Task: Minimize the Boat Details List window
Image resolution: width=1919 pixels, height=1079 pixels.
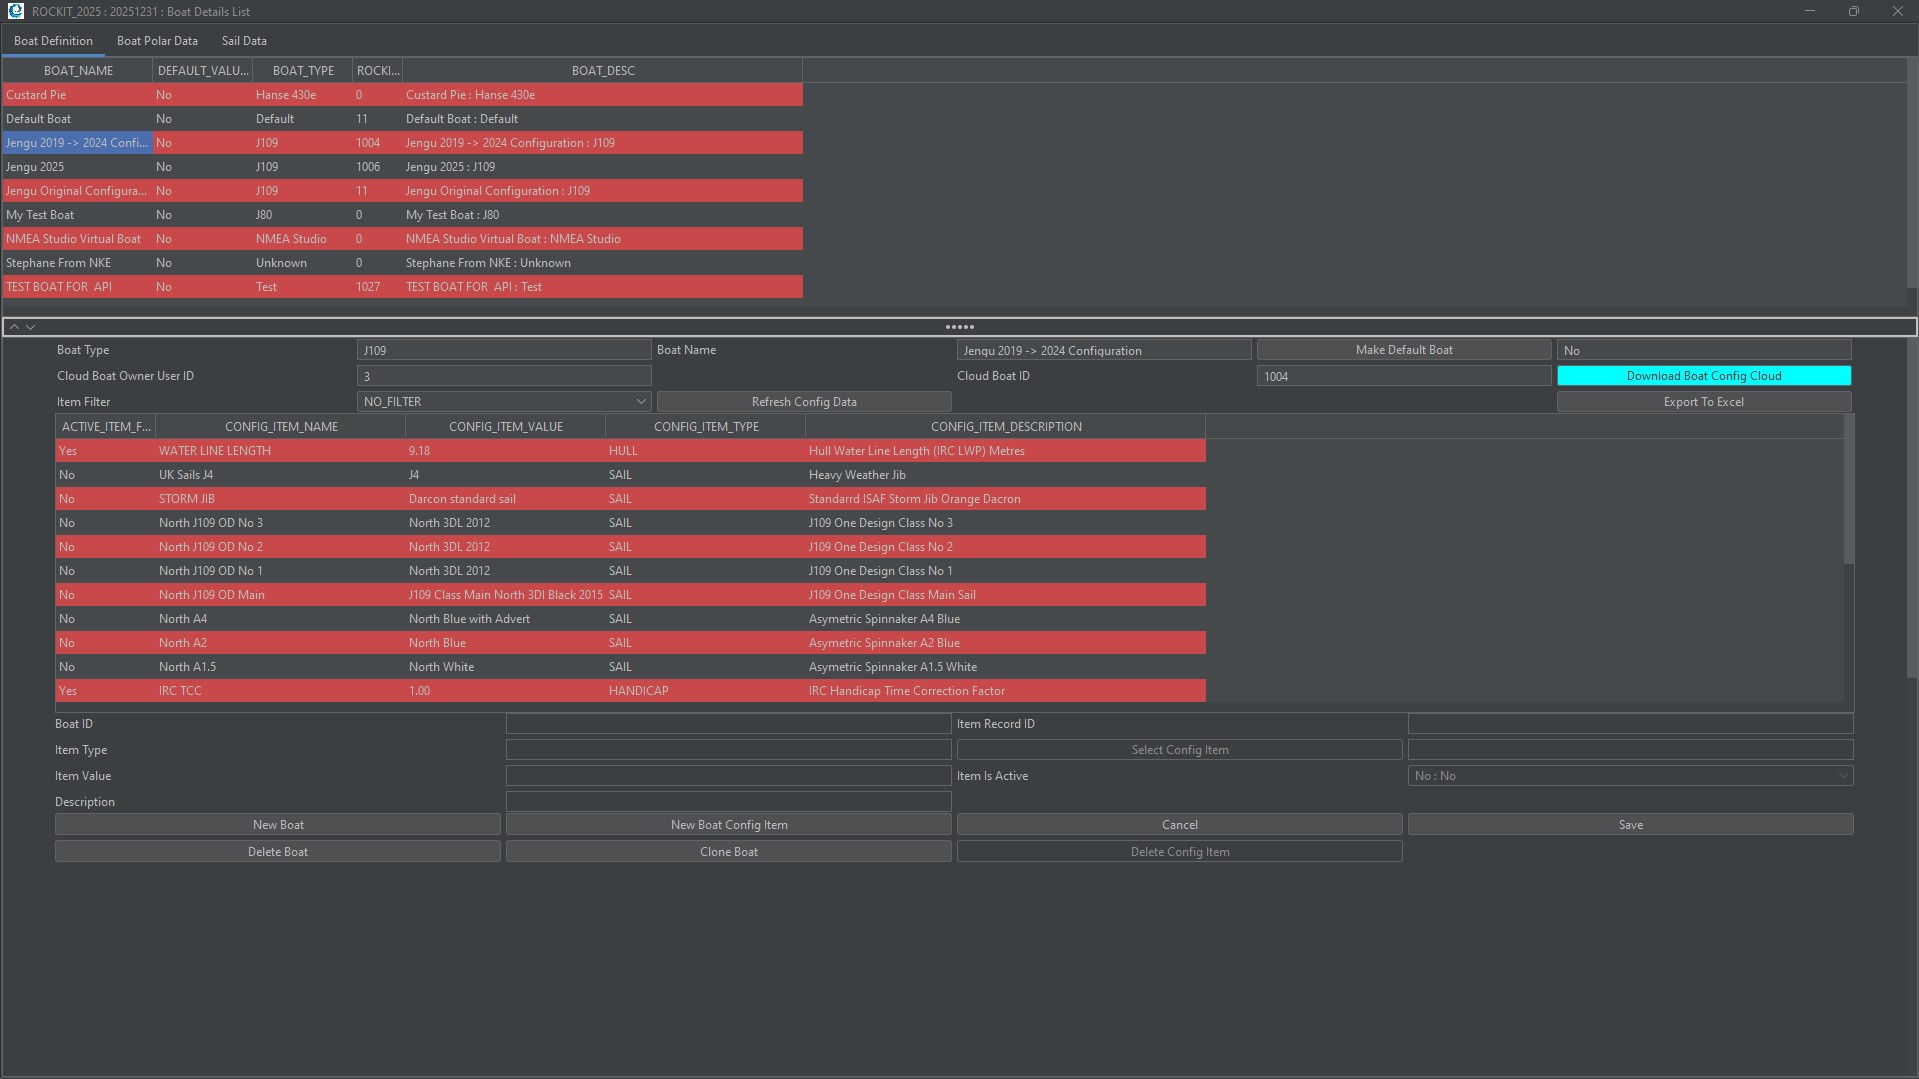Action: (x=1809, y=11)
